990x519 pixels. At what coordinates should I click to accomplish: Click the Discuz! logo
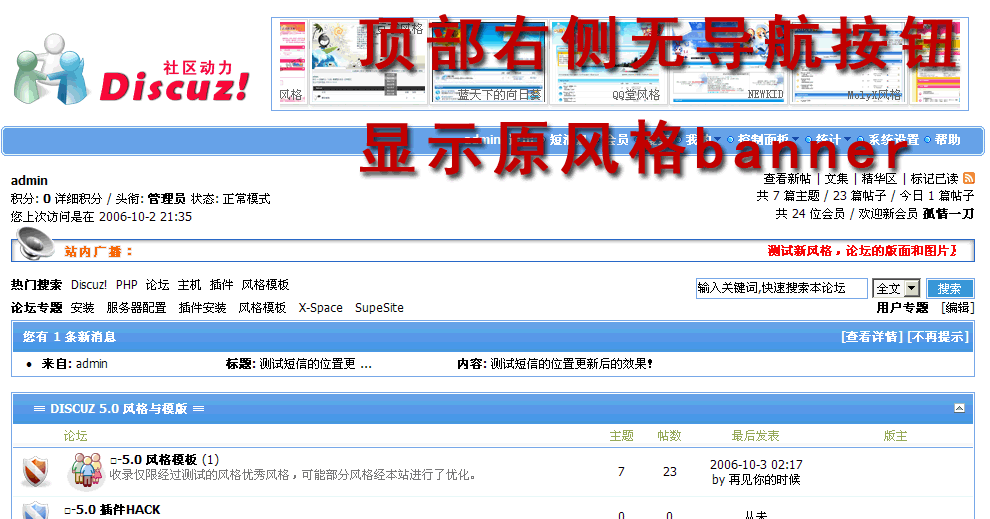click(x=131, y=69)
